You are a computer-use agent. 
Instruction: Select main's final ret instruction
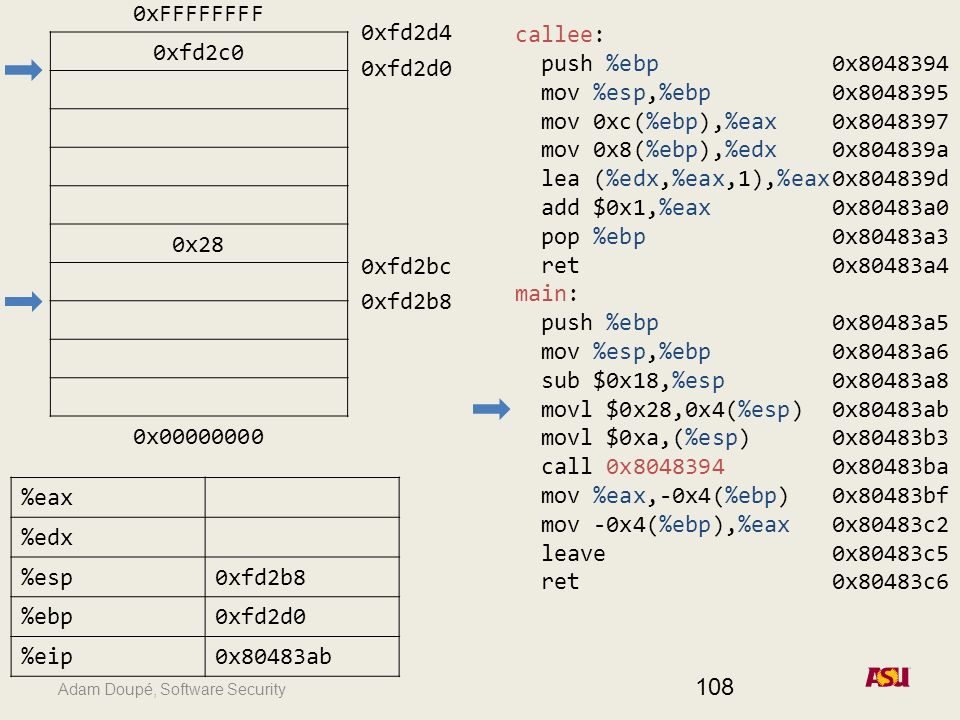(560, 581)
